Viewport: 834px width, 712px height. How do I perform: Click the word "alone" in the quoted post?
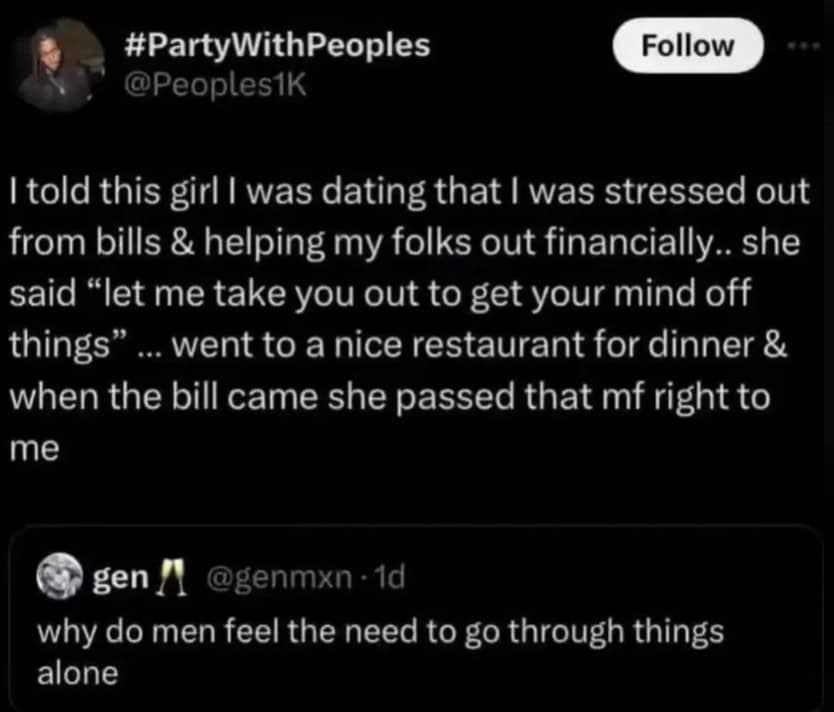(x=78, y=672)
